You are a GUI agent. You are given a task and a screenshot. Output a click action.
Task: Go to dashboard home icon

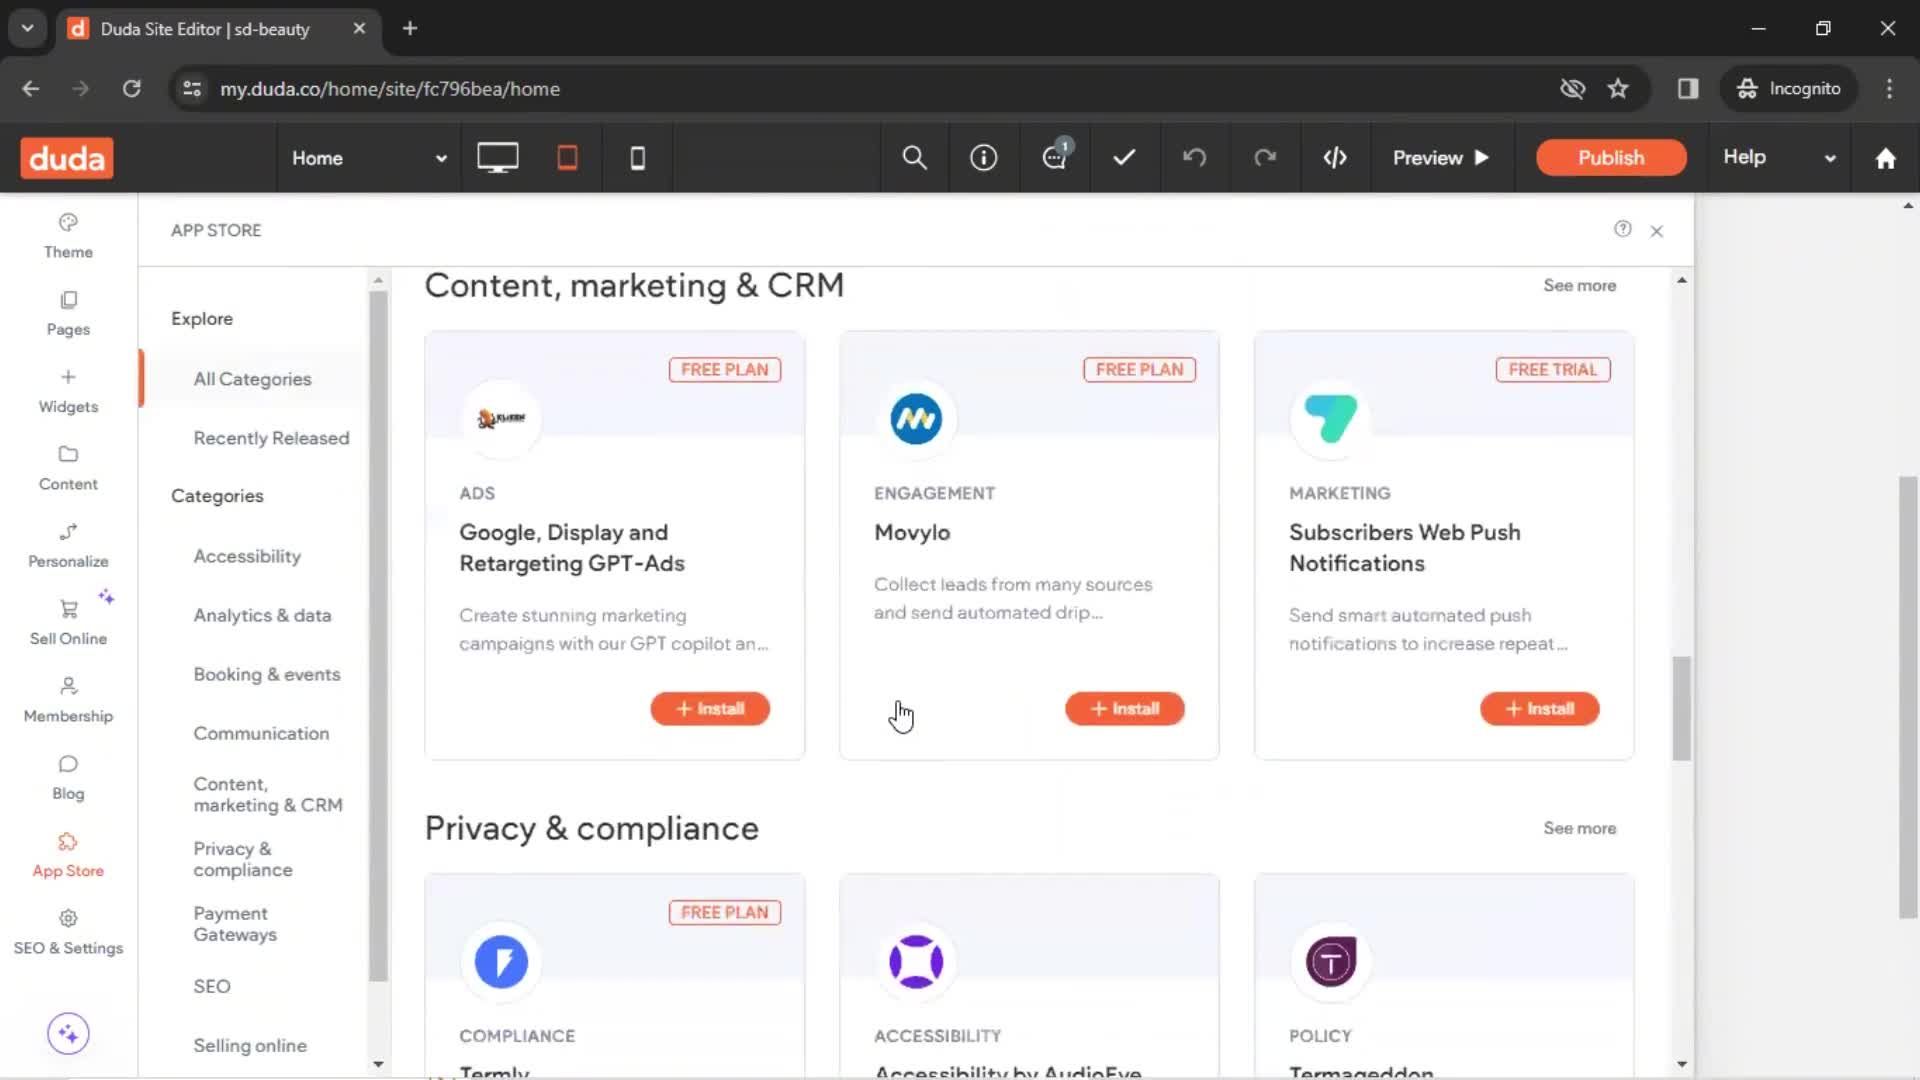coord(1885,158)
